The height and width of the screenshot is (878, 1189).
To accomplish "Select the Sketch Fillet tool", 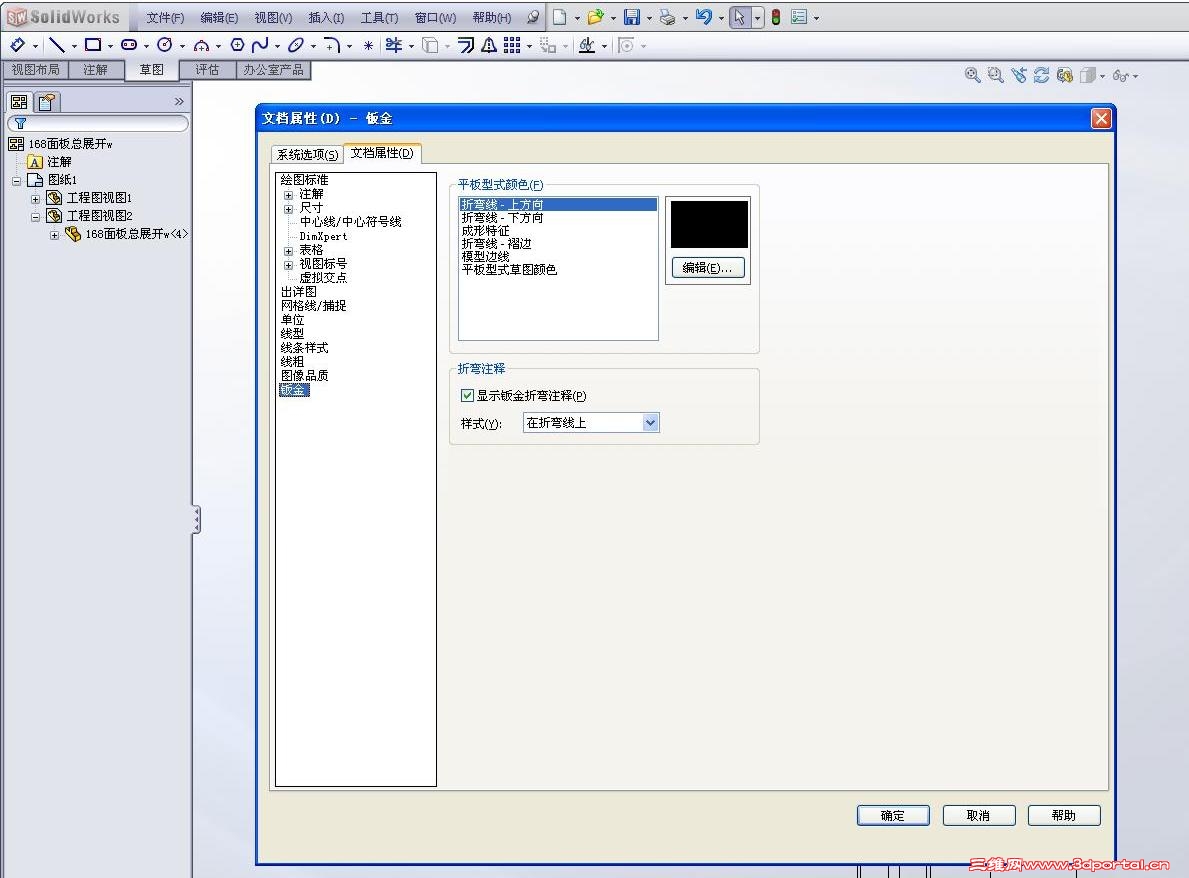I will (x=332, y=45).
